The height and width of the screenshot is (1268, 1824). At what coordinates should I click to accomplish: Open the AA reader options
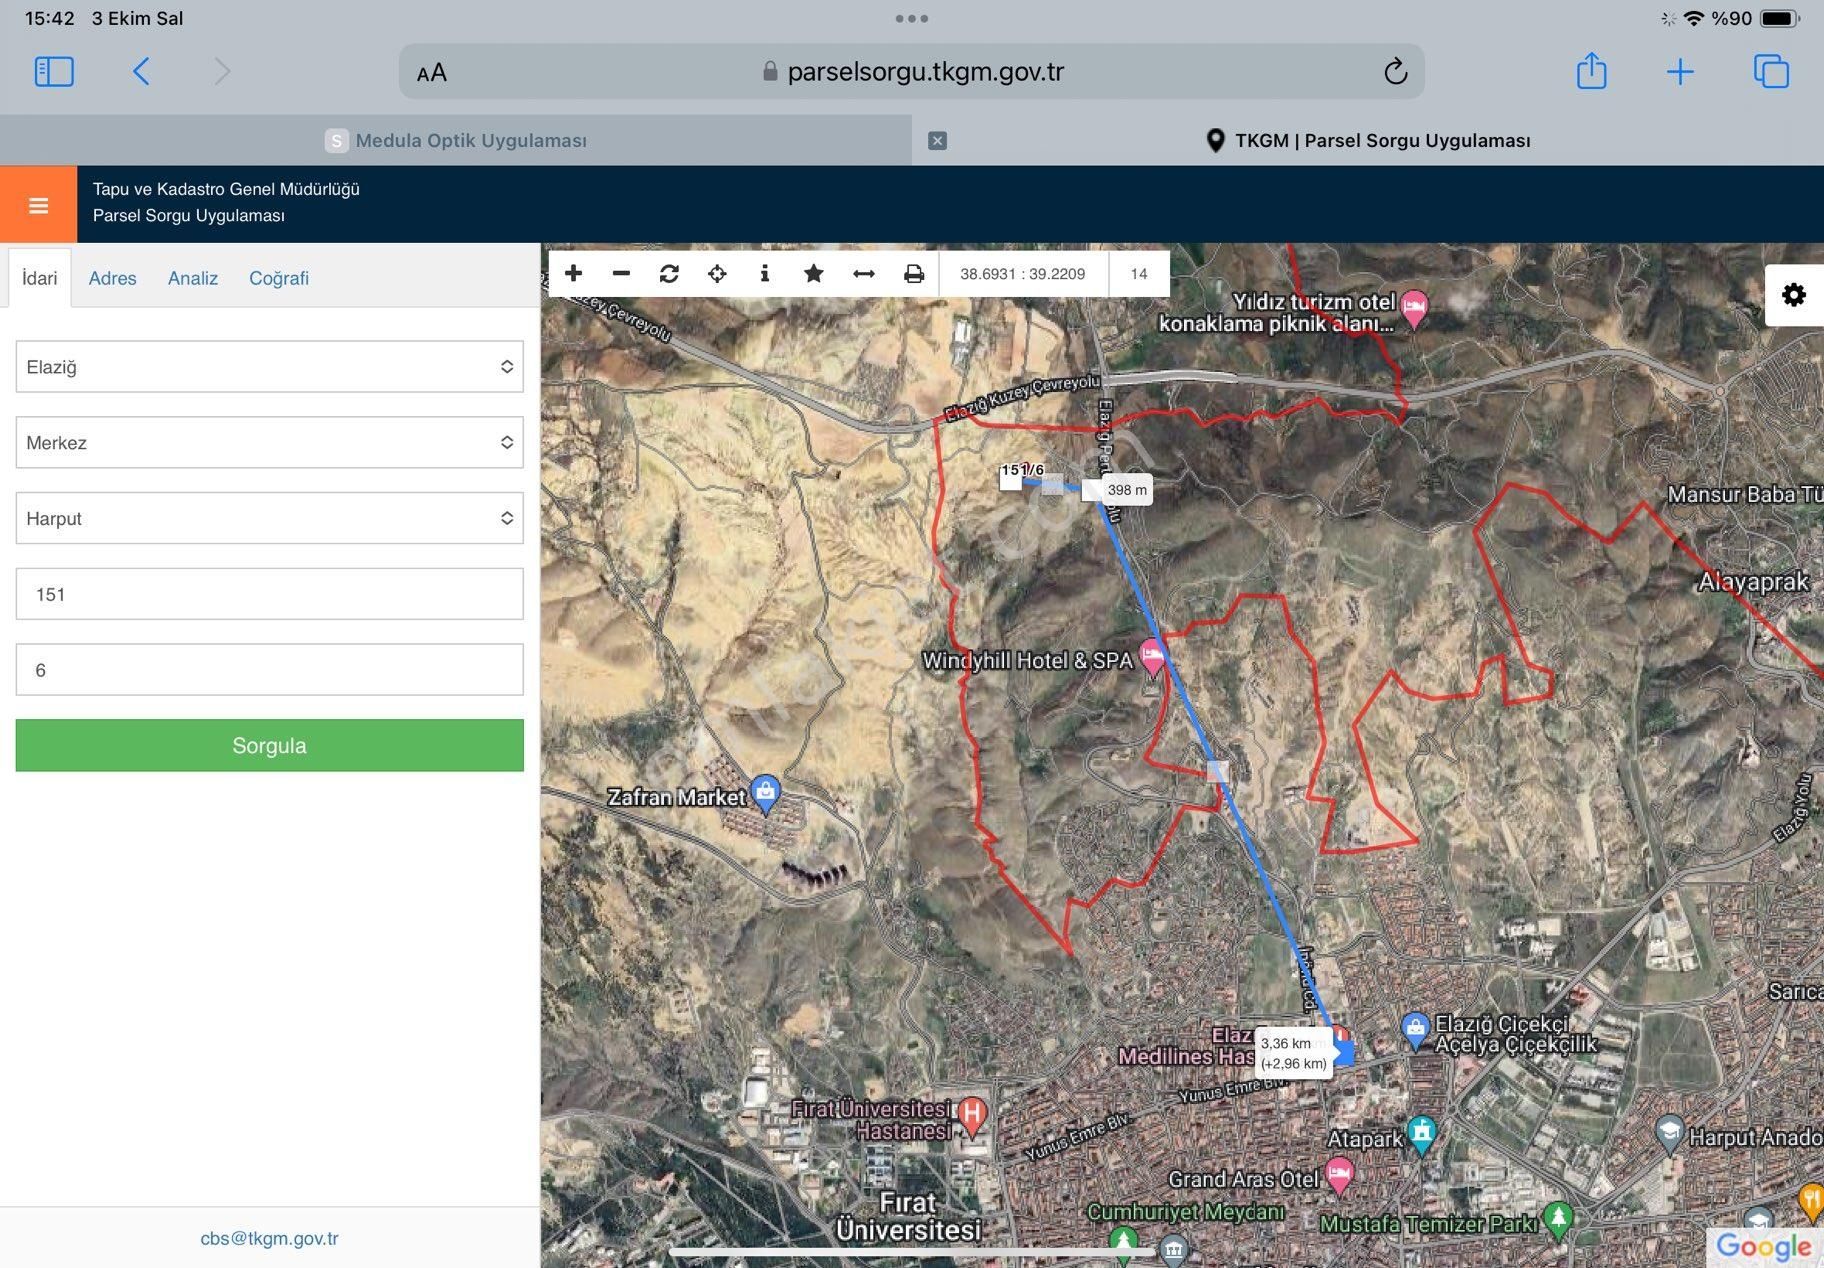(432, 72)
